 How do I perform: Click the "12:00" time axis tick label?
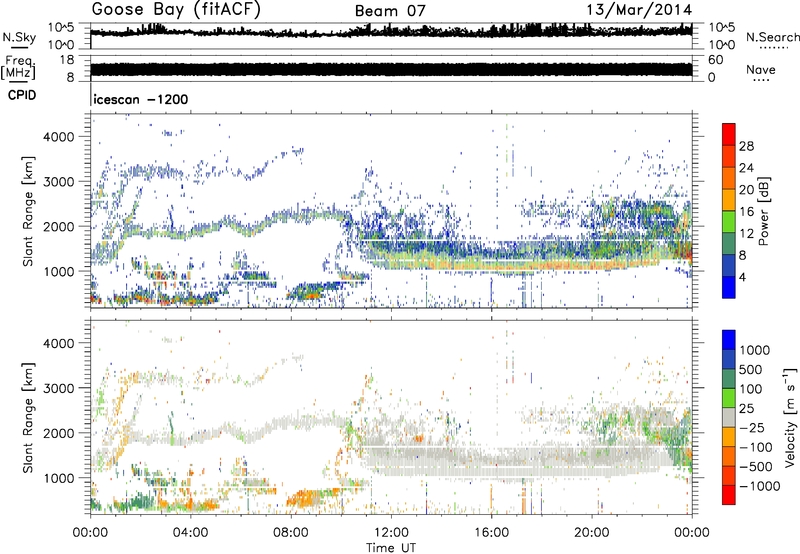pyautogui.click(x=391, y=533)
